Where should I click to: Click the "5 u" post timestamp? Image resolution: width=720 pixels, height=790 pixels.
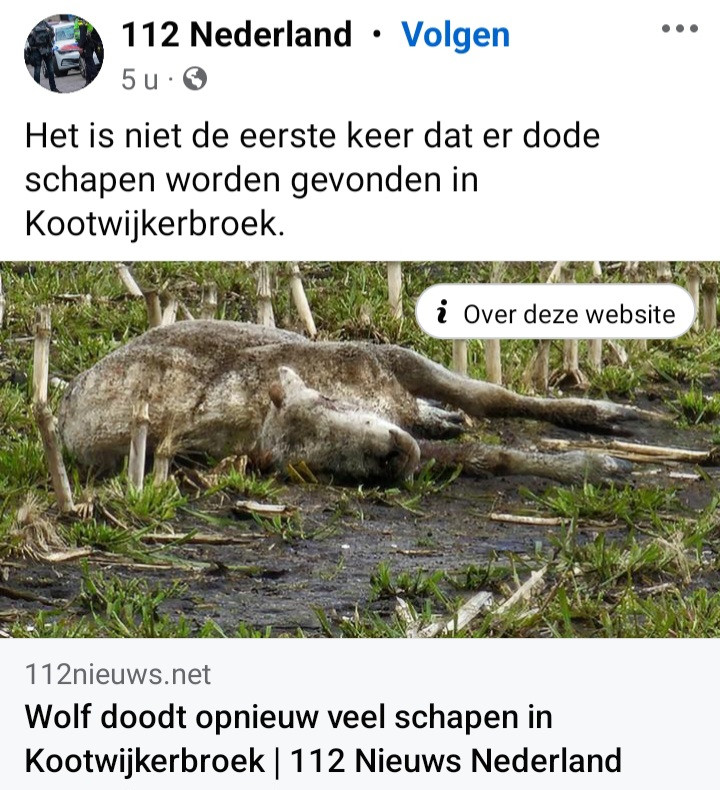tap(140, 80)
